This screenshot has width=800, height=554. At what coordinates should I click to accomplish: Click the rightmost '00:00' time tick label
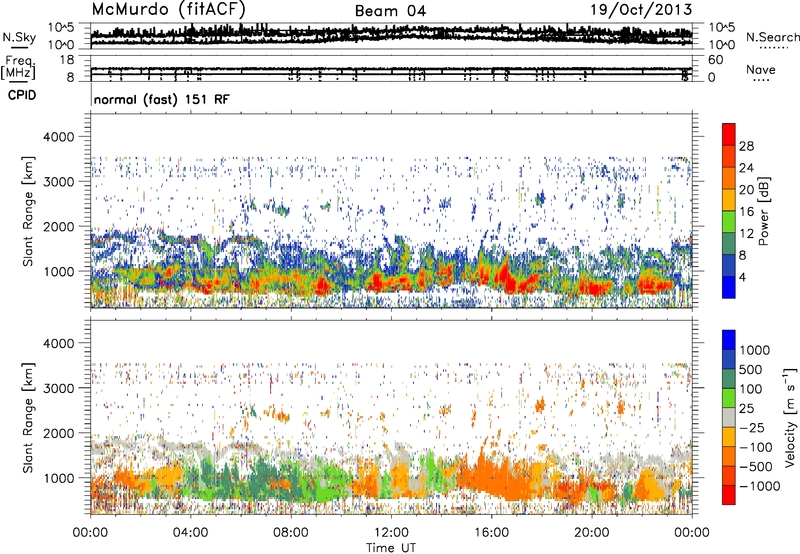coord(692,533)
